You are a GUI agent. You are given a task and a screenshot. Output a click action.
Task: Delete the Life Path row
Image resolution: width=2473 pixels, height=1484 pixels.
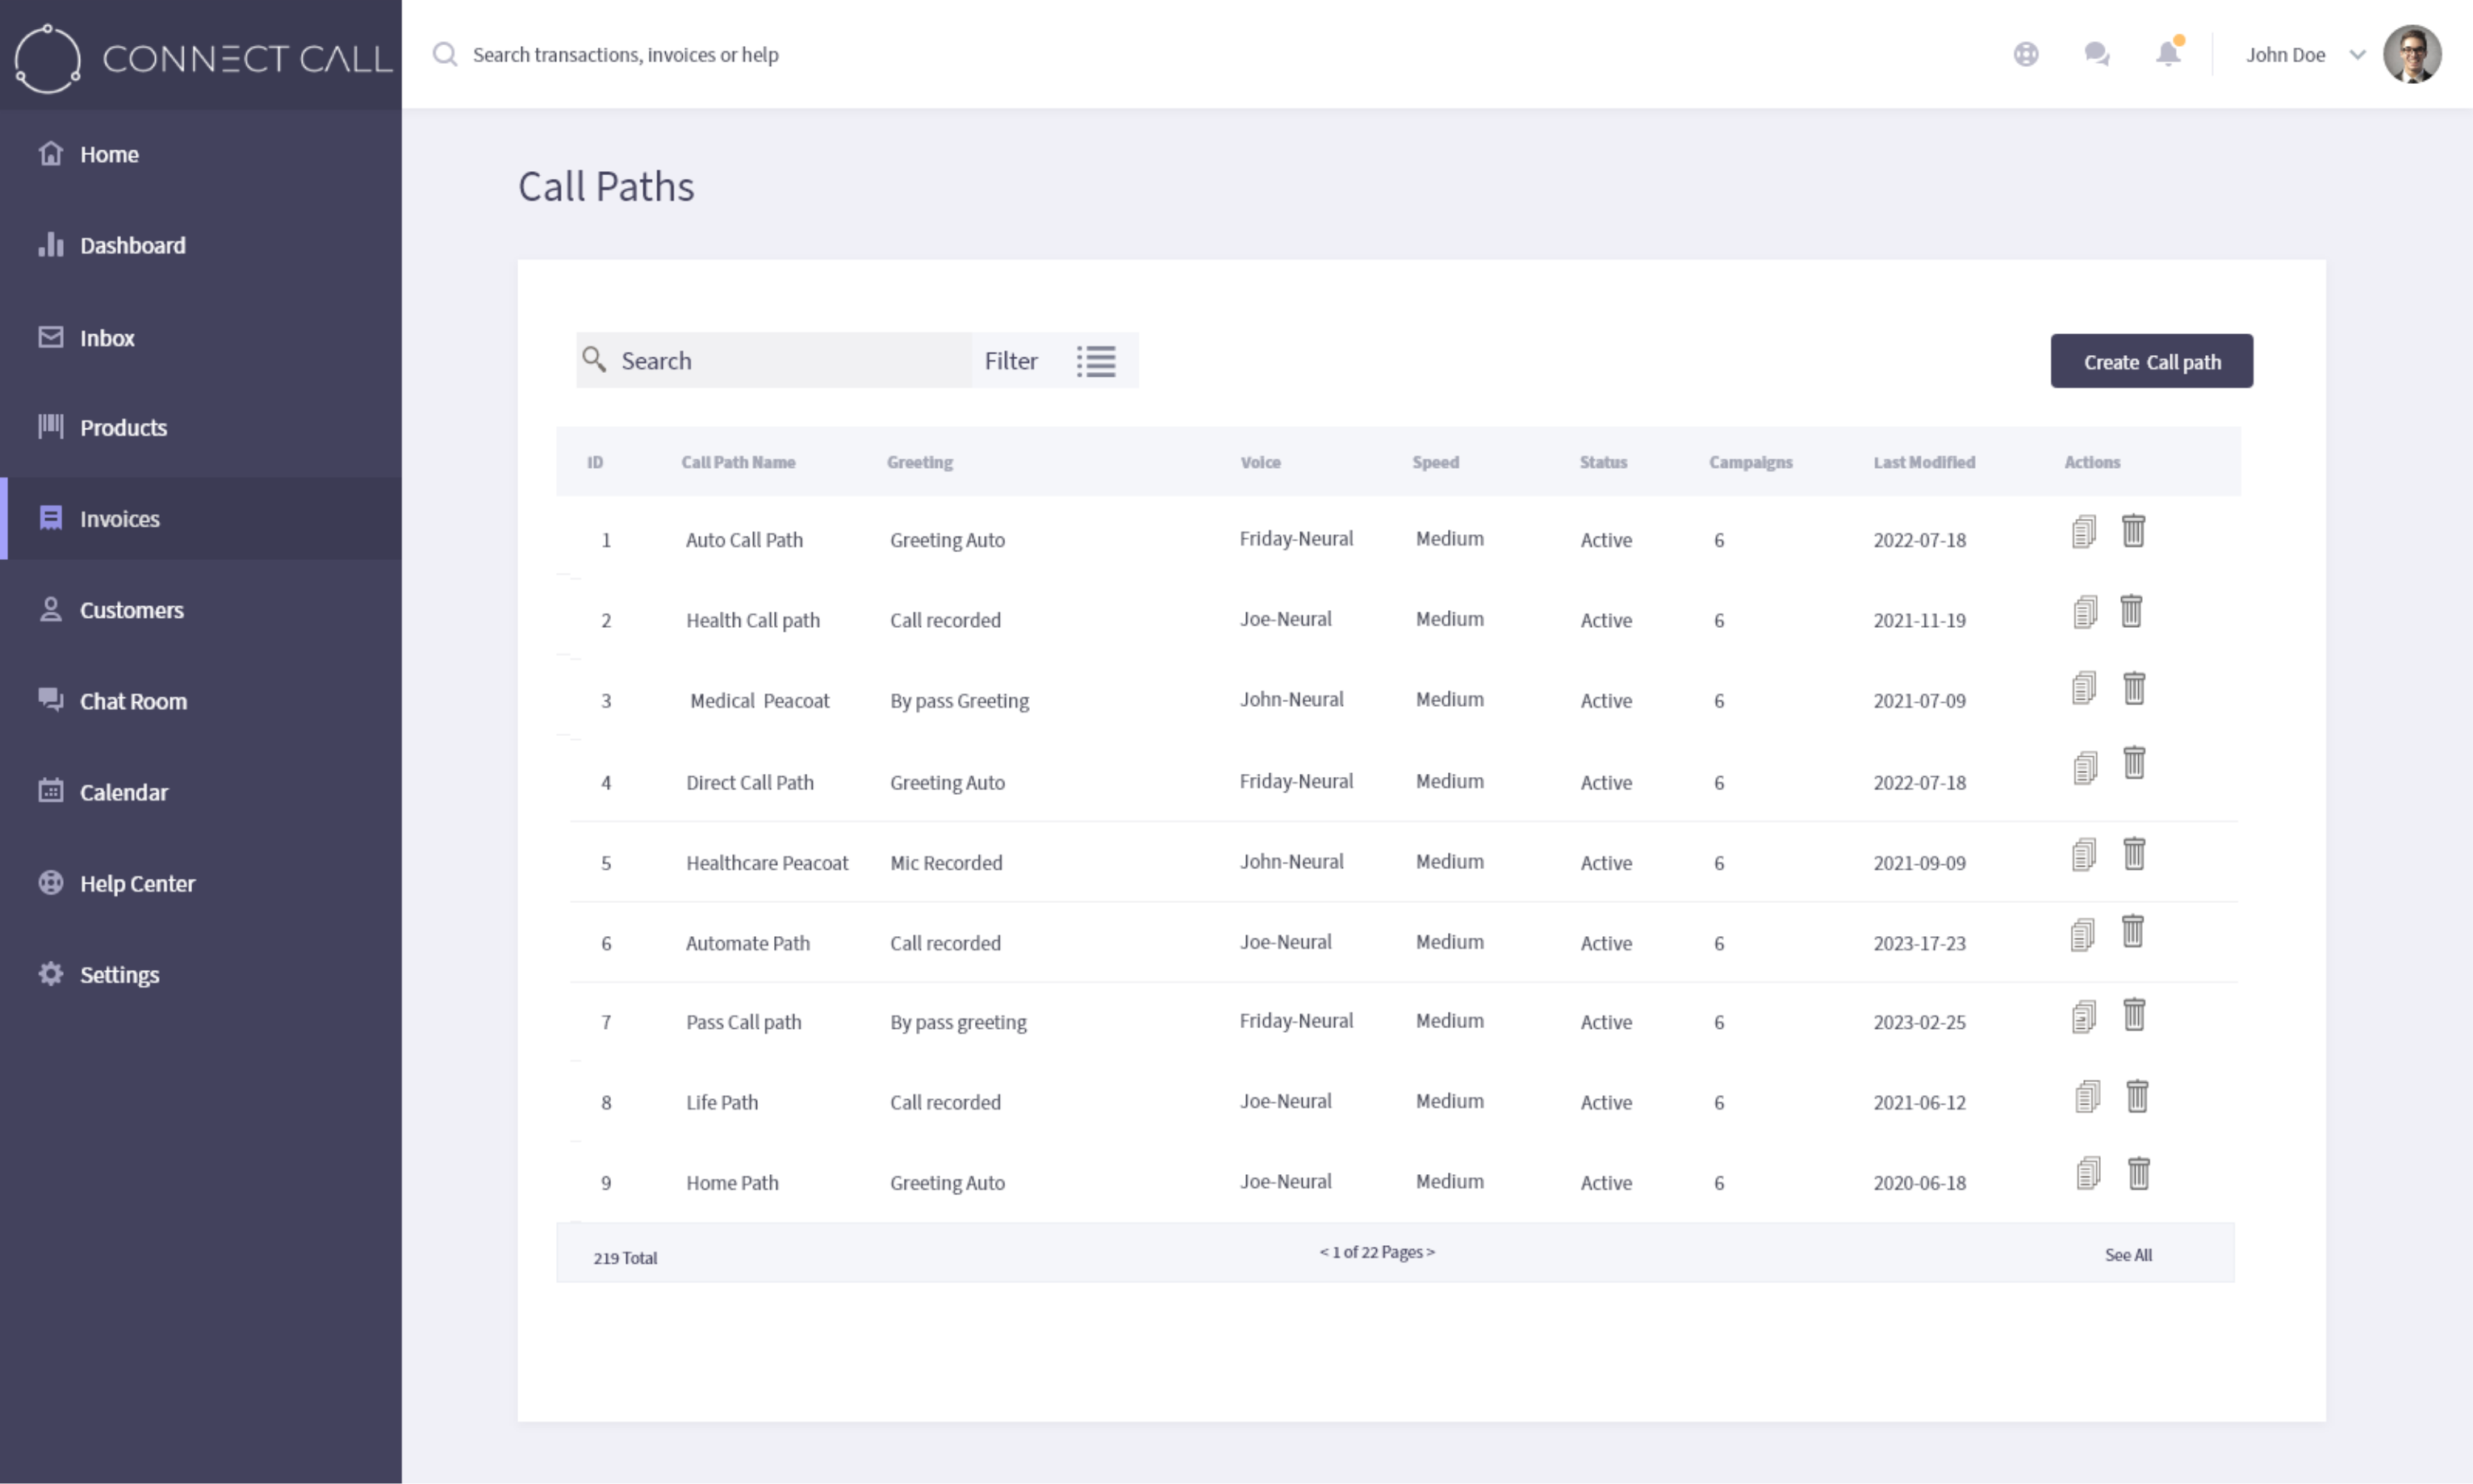click(2137, 1096)
